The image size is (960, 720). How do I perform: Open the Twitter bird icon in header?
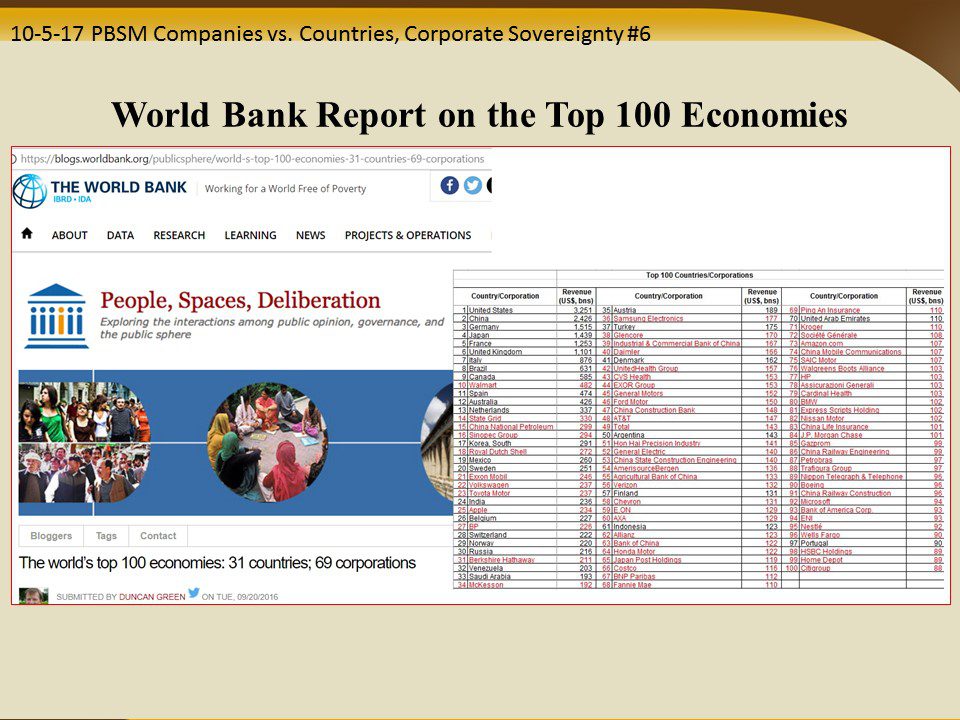pyautogui.click(x=473, y=185)
